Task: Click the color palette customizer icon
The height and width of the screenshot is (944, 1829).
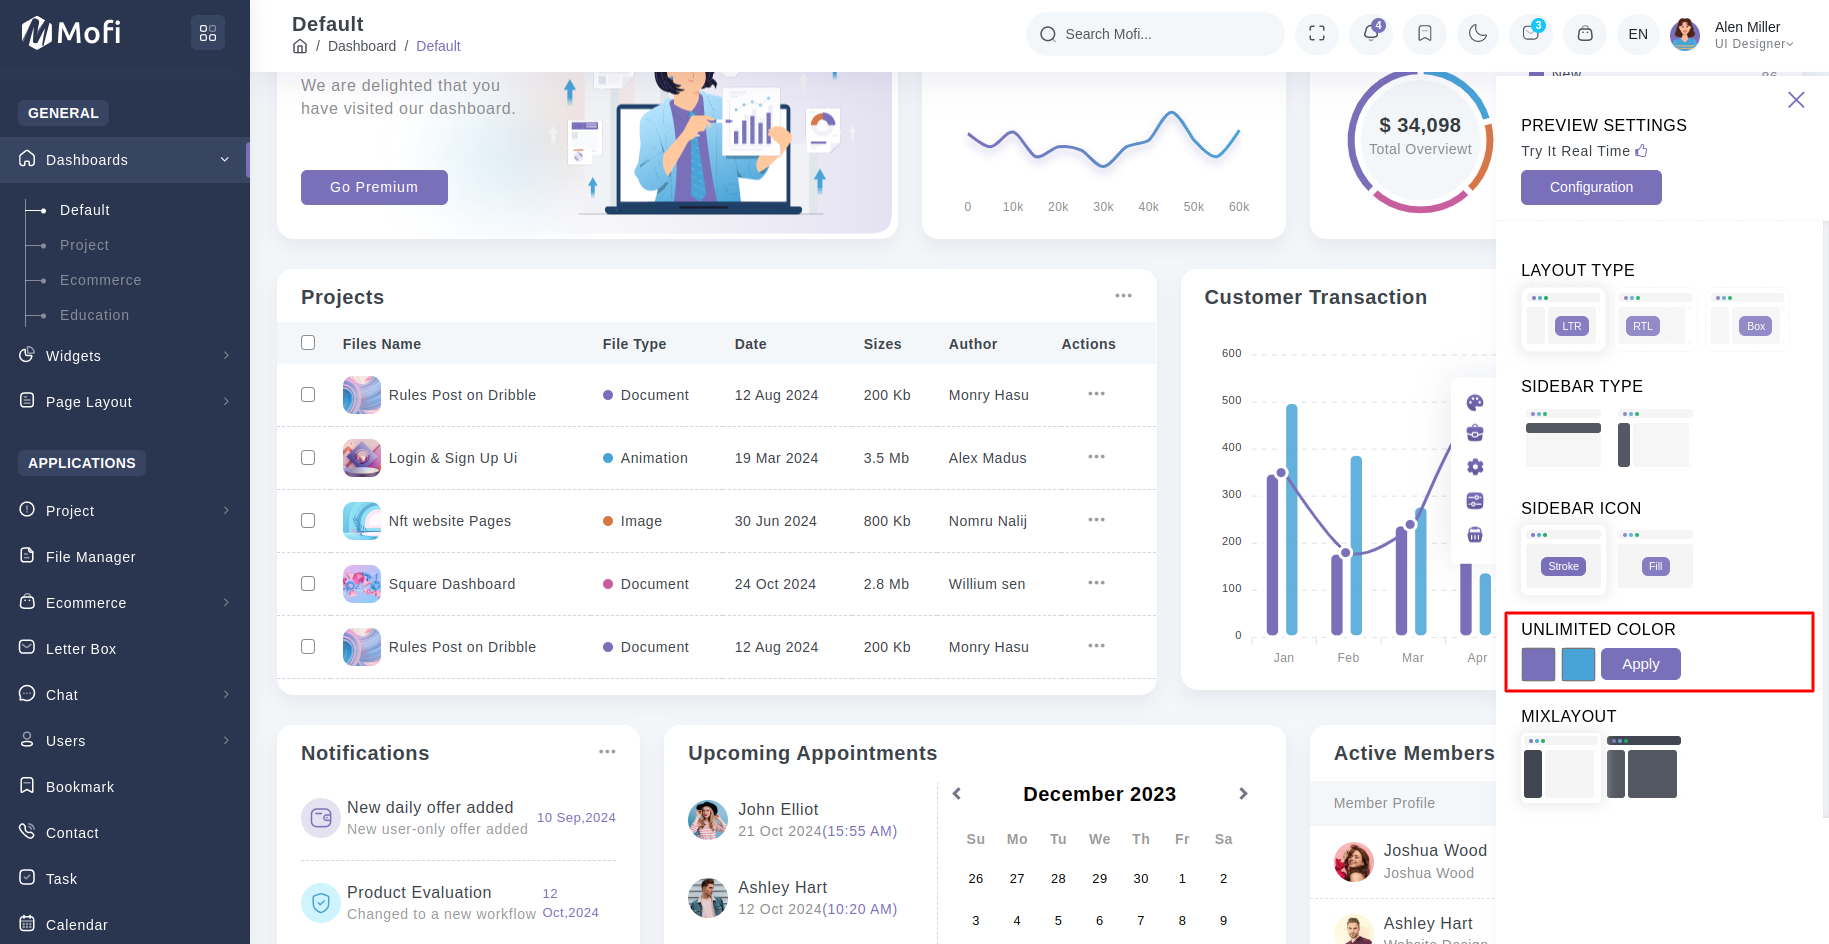Action: 1474,403
